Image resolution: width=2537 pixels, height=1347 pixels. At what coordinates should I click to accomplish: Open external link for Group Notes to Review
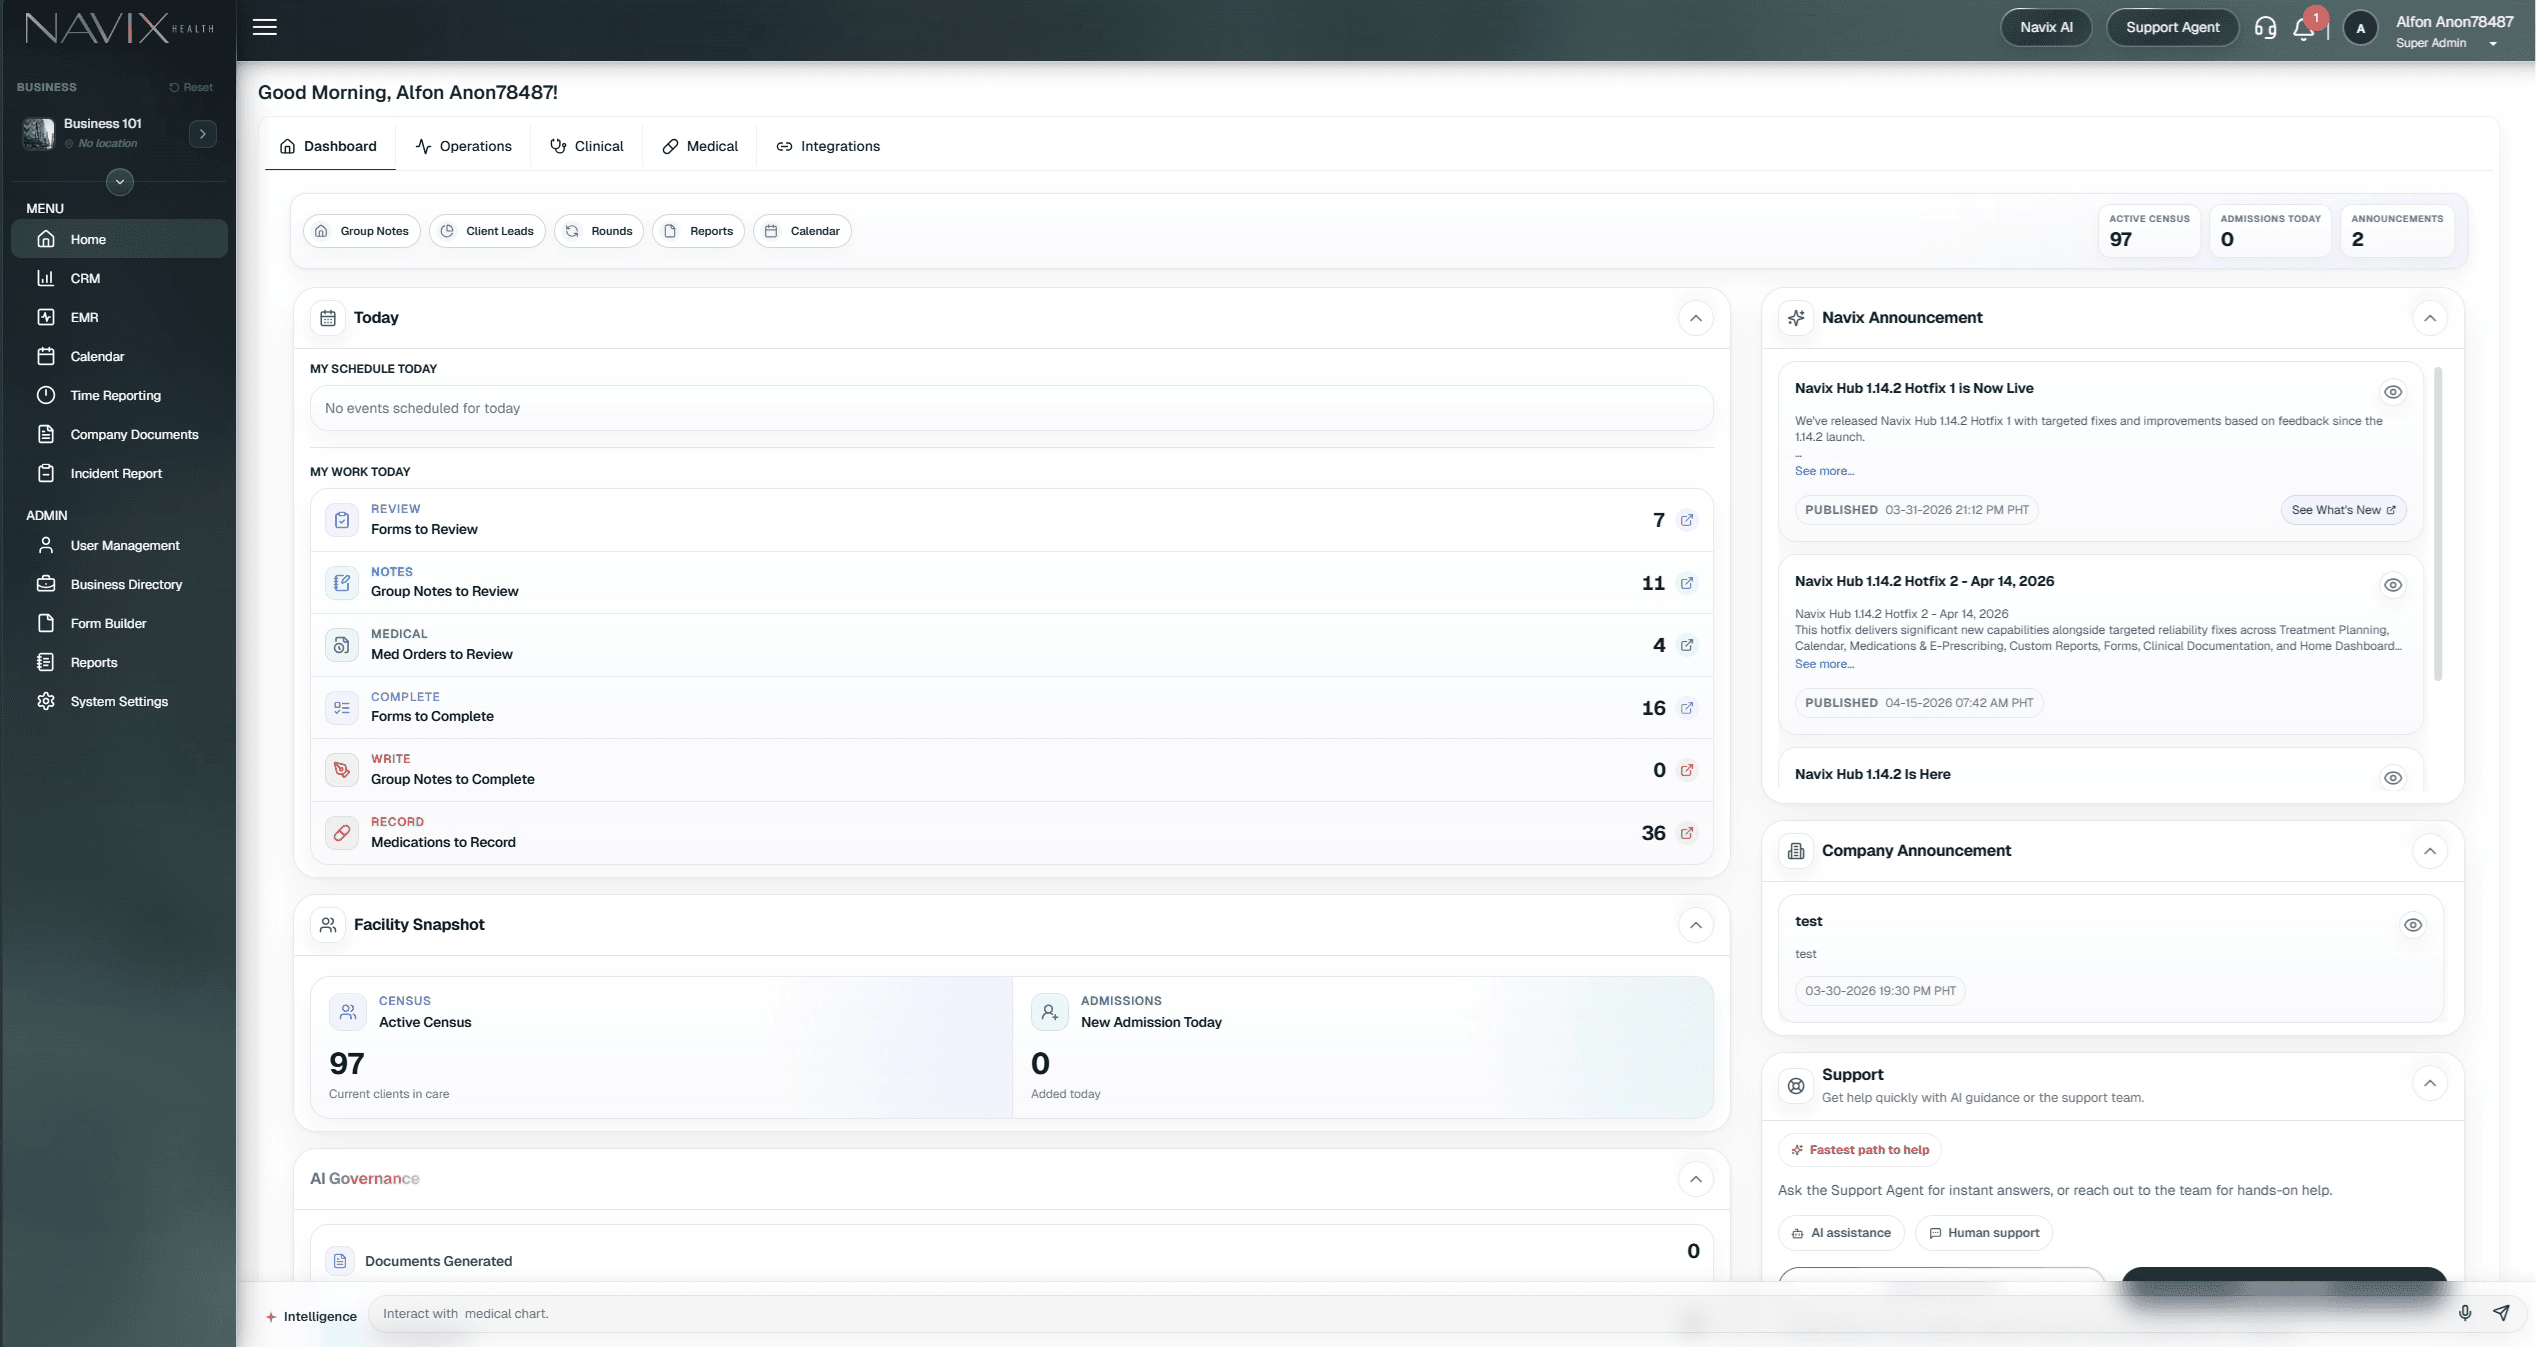[1687, 583]
